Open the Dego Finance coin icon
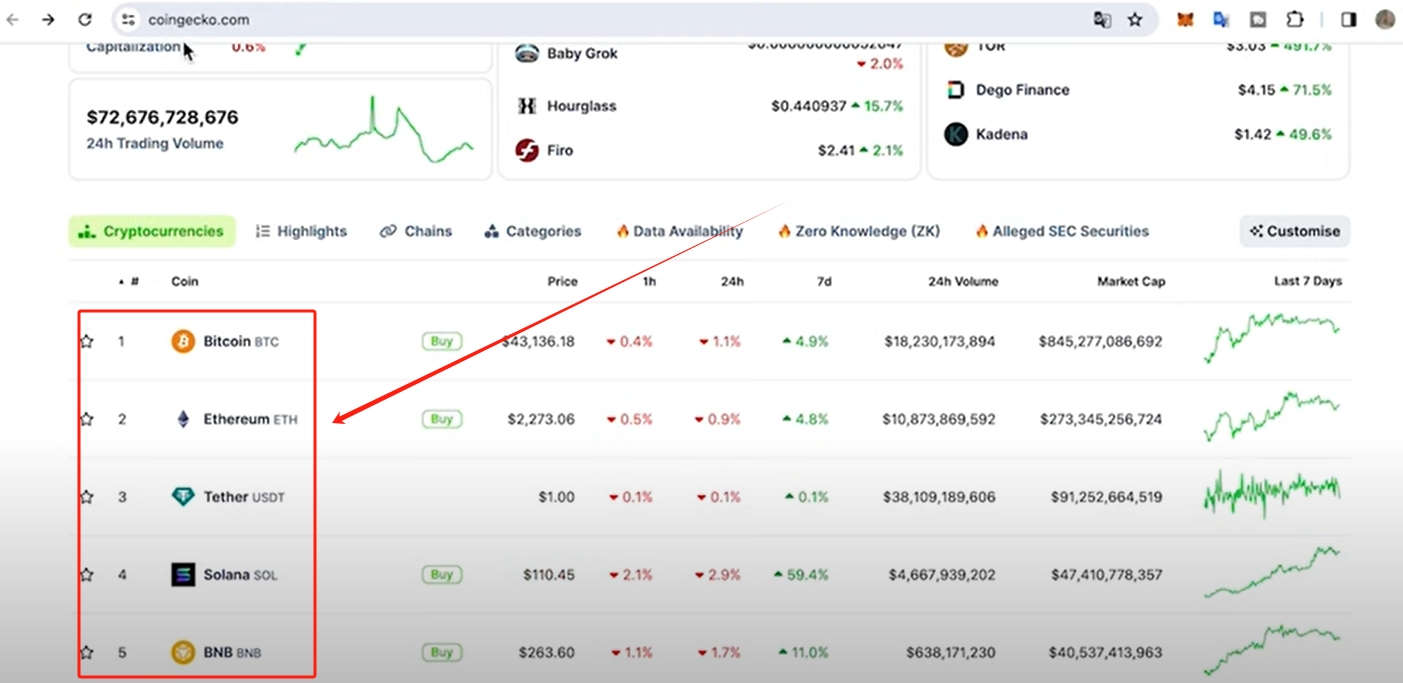This screenshot has height=683, width=1403. [956, 90]
